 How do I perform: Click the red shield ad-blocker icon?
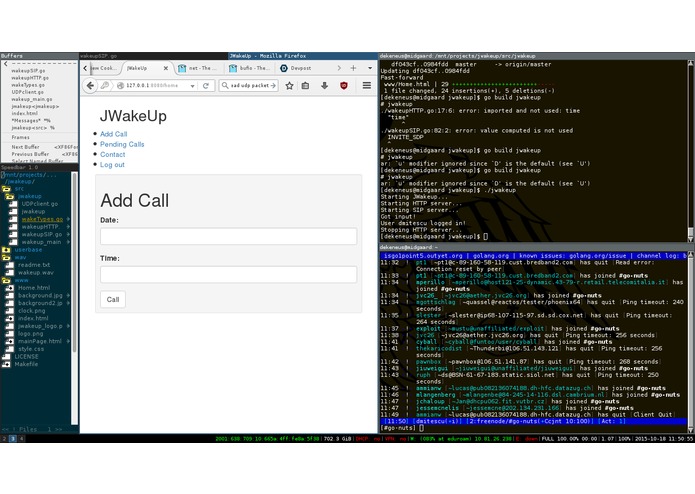pos(344,86)
